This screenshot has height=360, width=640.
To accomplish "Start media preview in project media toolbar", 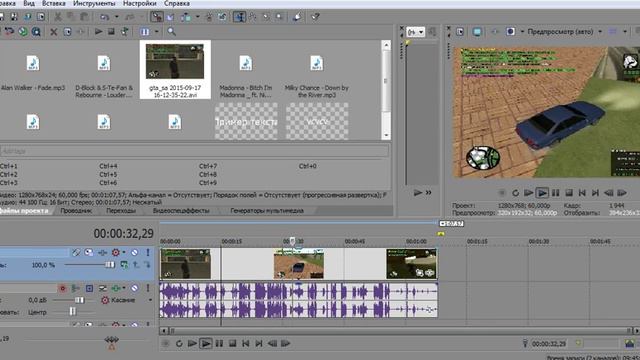I will (98, 31).
